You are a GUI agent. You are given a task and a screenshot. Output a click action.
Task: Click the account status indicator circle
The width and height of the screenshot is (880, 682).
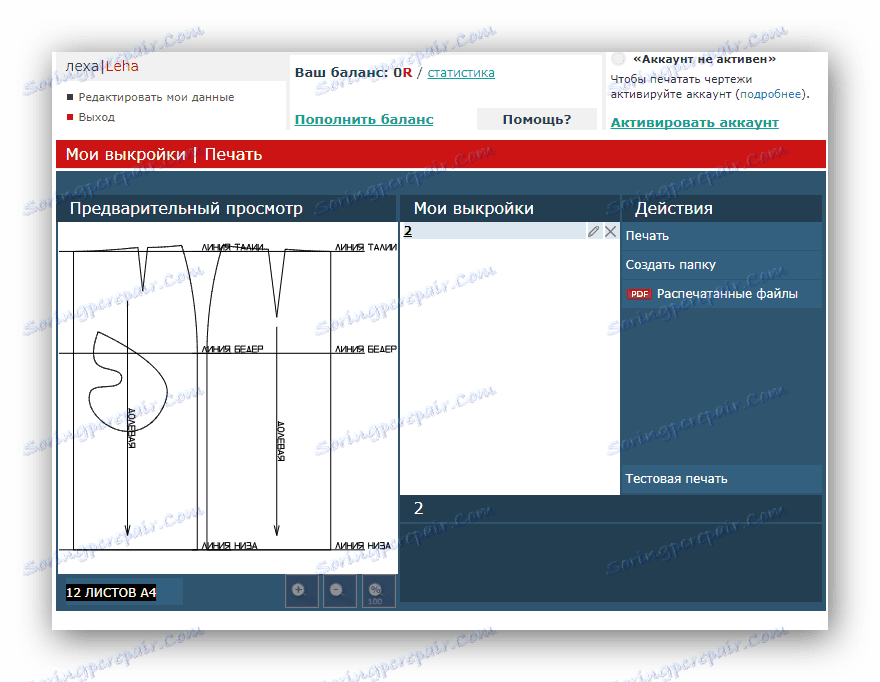(x=618, y=59)
